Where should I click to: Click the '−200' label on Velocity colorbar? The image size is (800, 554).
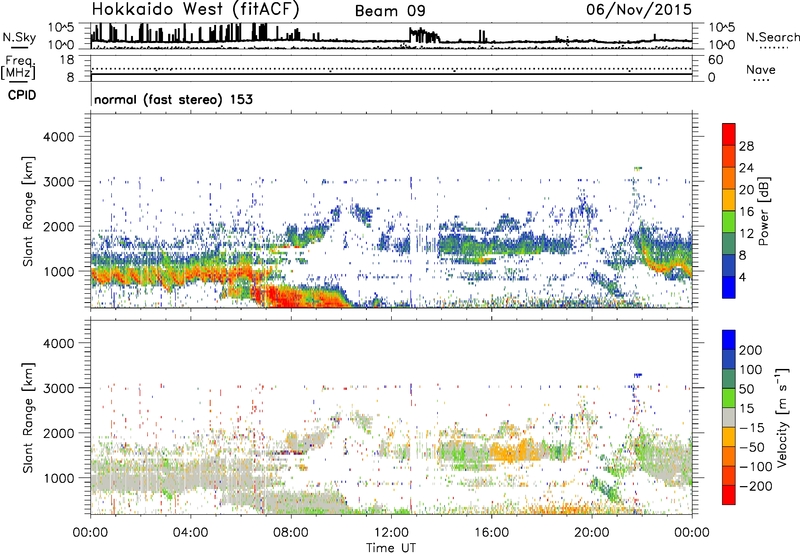[x=755, y=486]
